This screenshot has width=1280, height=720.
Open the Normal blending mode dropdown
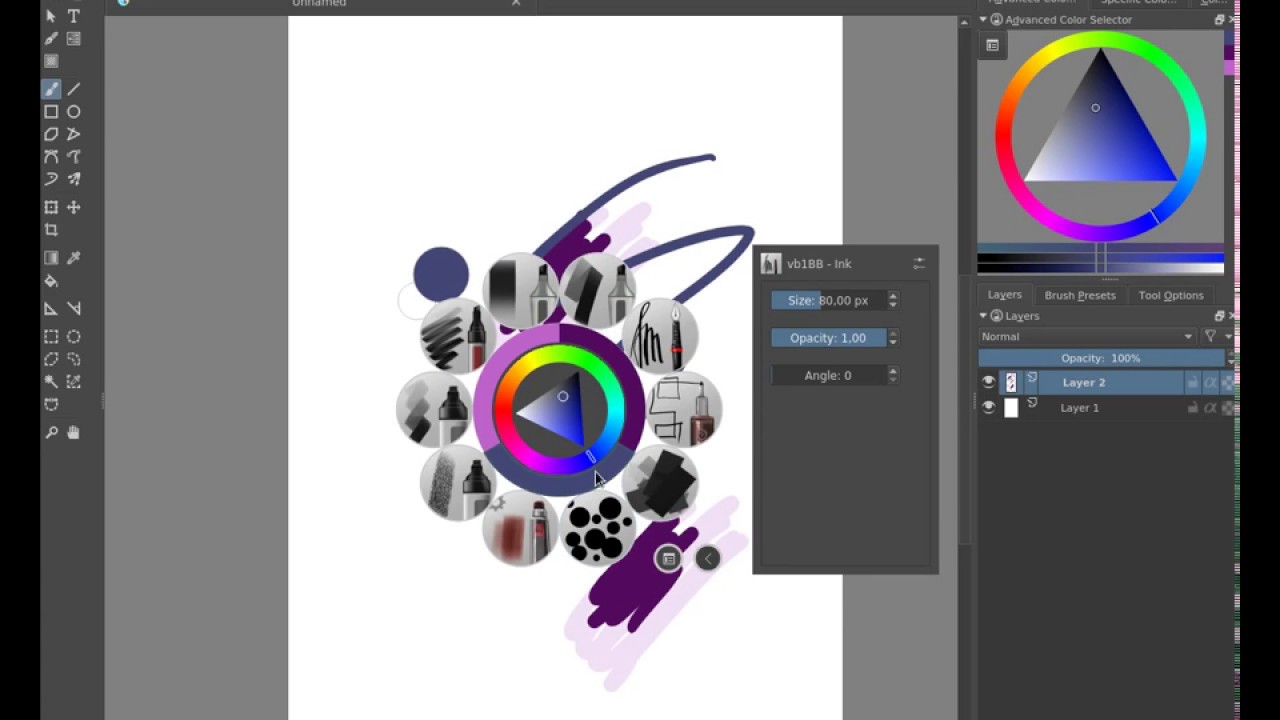1087,337
